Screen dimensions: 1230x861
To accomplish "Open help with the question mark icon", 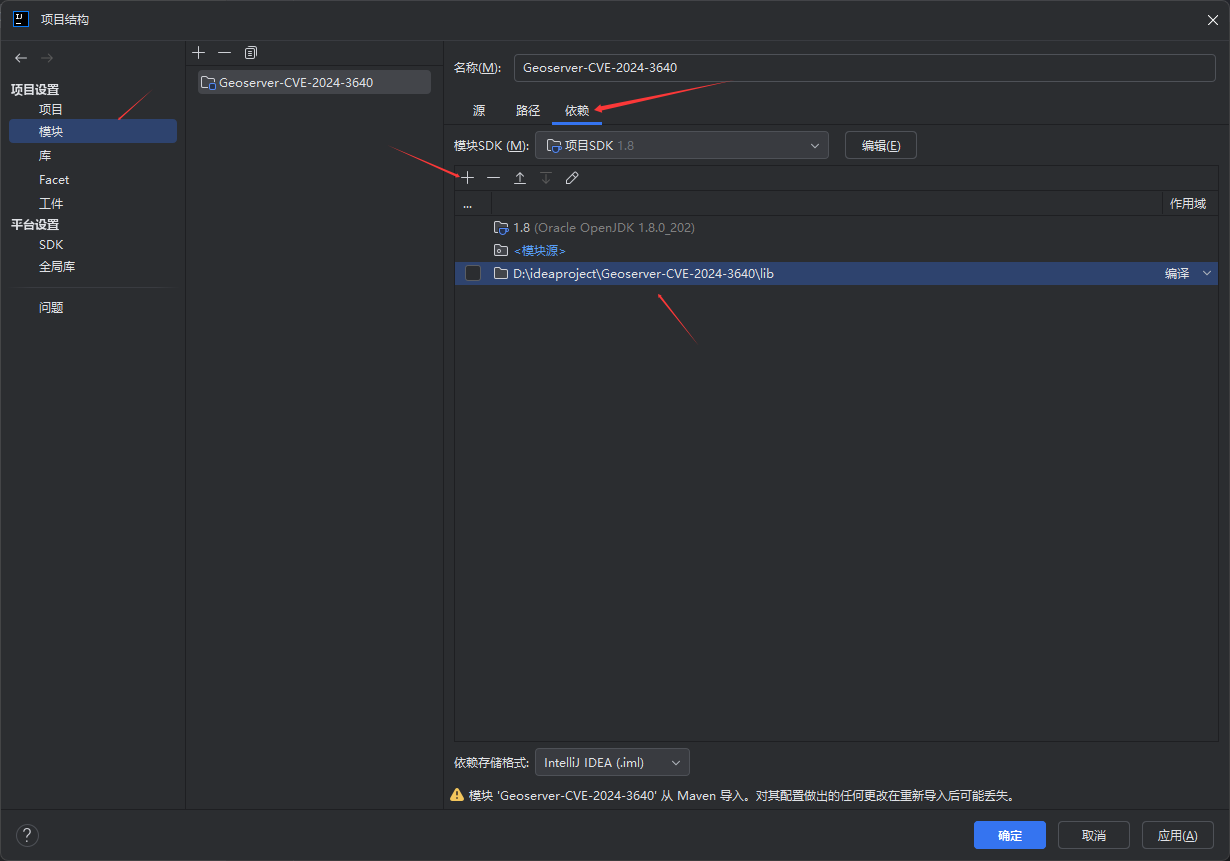I will pos(27,835).
